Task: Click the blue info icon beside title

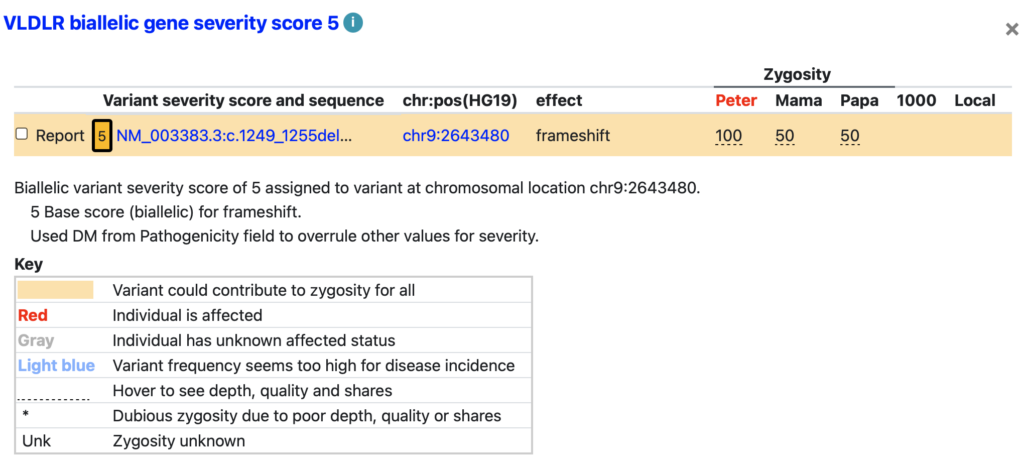Action: point(353,24)
